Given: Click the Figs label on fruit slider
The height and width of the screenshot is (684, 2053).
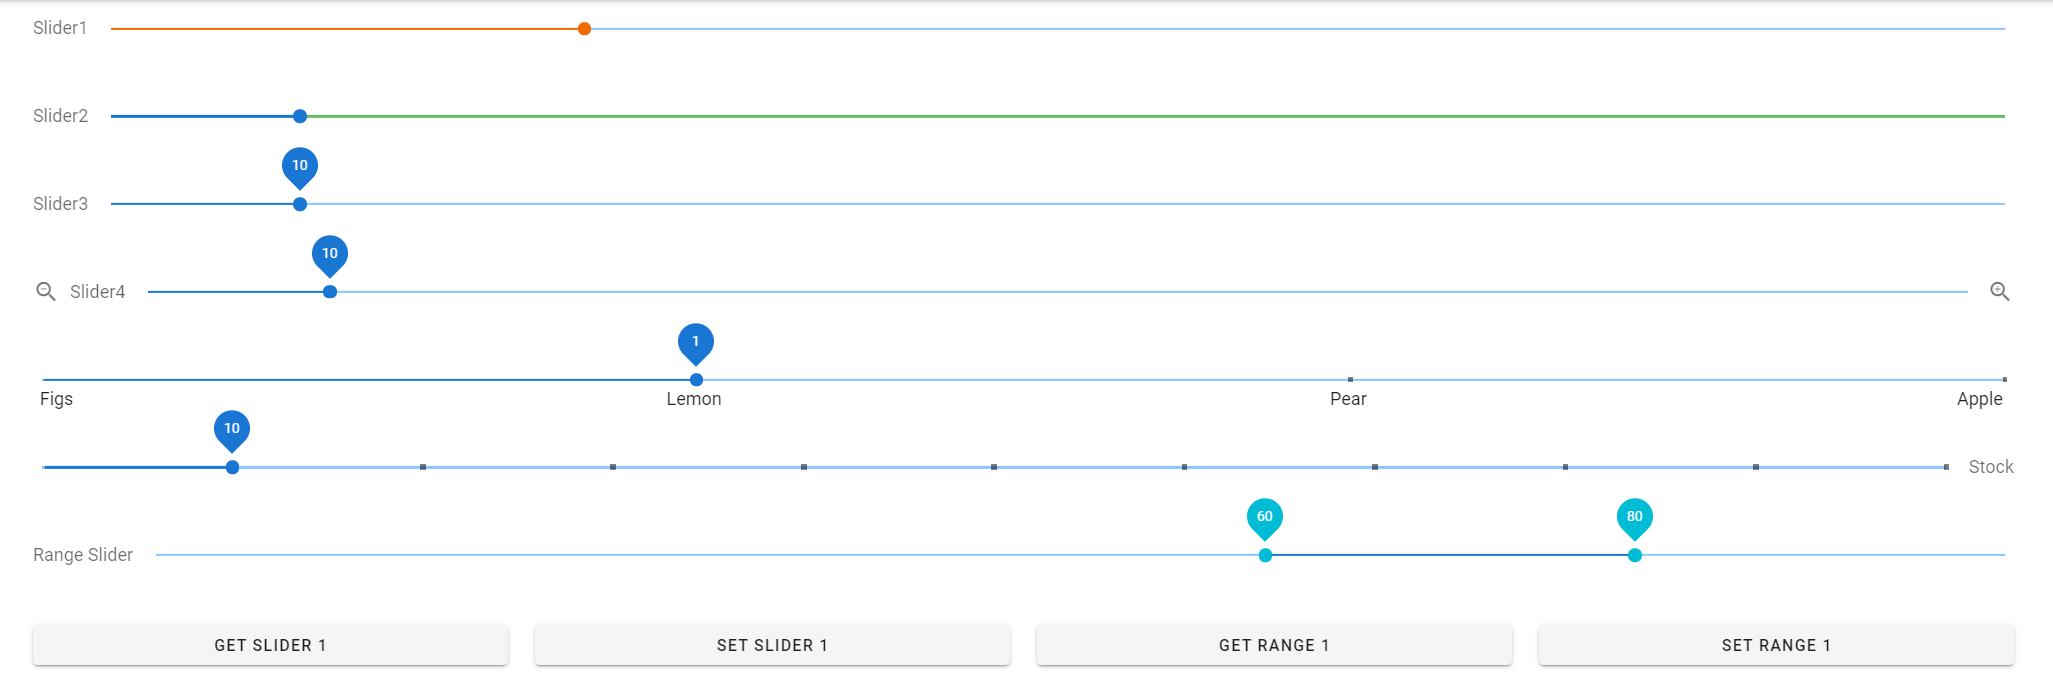Looking at the screenshot, I should click(56, 399).
